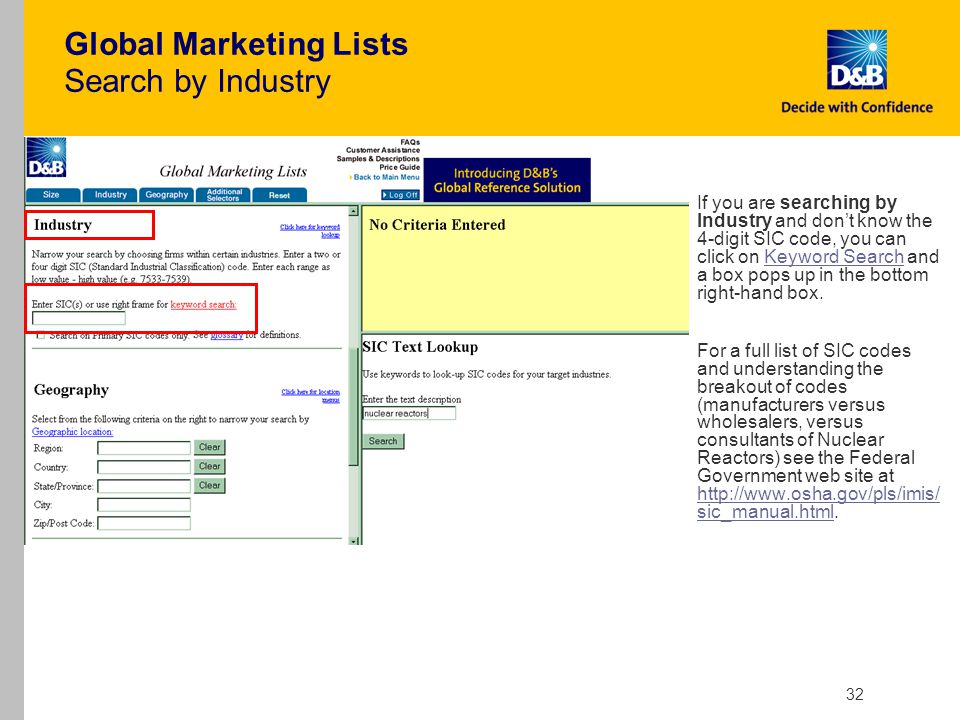Viewport: 960px width, 720px height.
Task: Focus the Country input field
Action: click(x=144, y=467)
